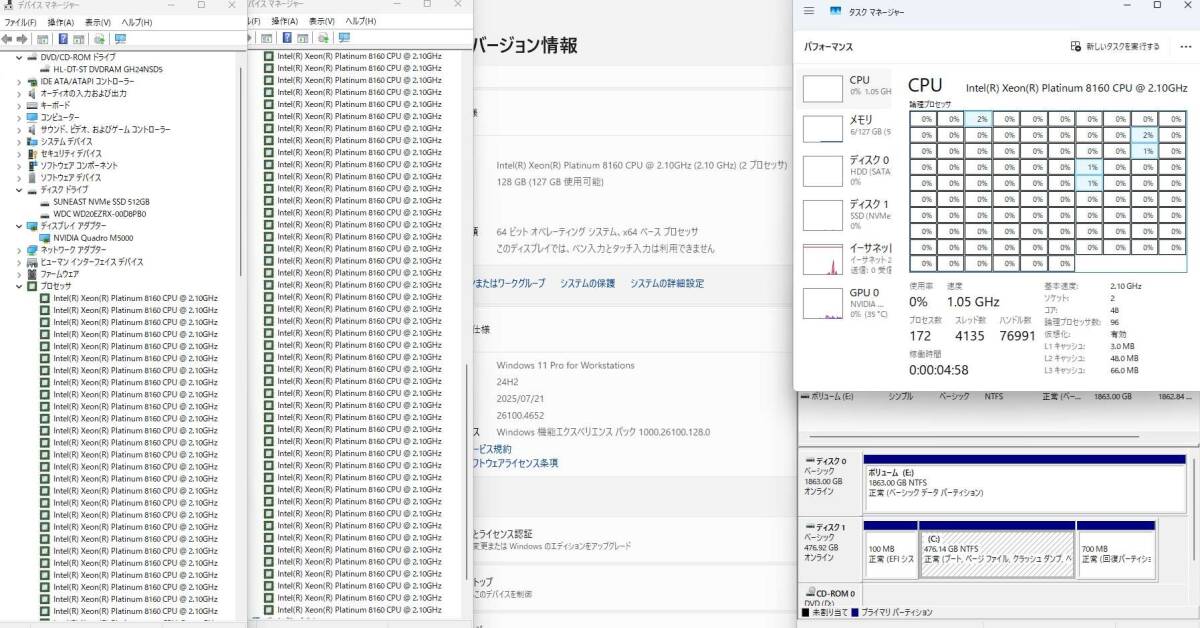
Task: Click scan hardware changes icon in right Device Manager
Action: coord(324,39)
